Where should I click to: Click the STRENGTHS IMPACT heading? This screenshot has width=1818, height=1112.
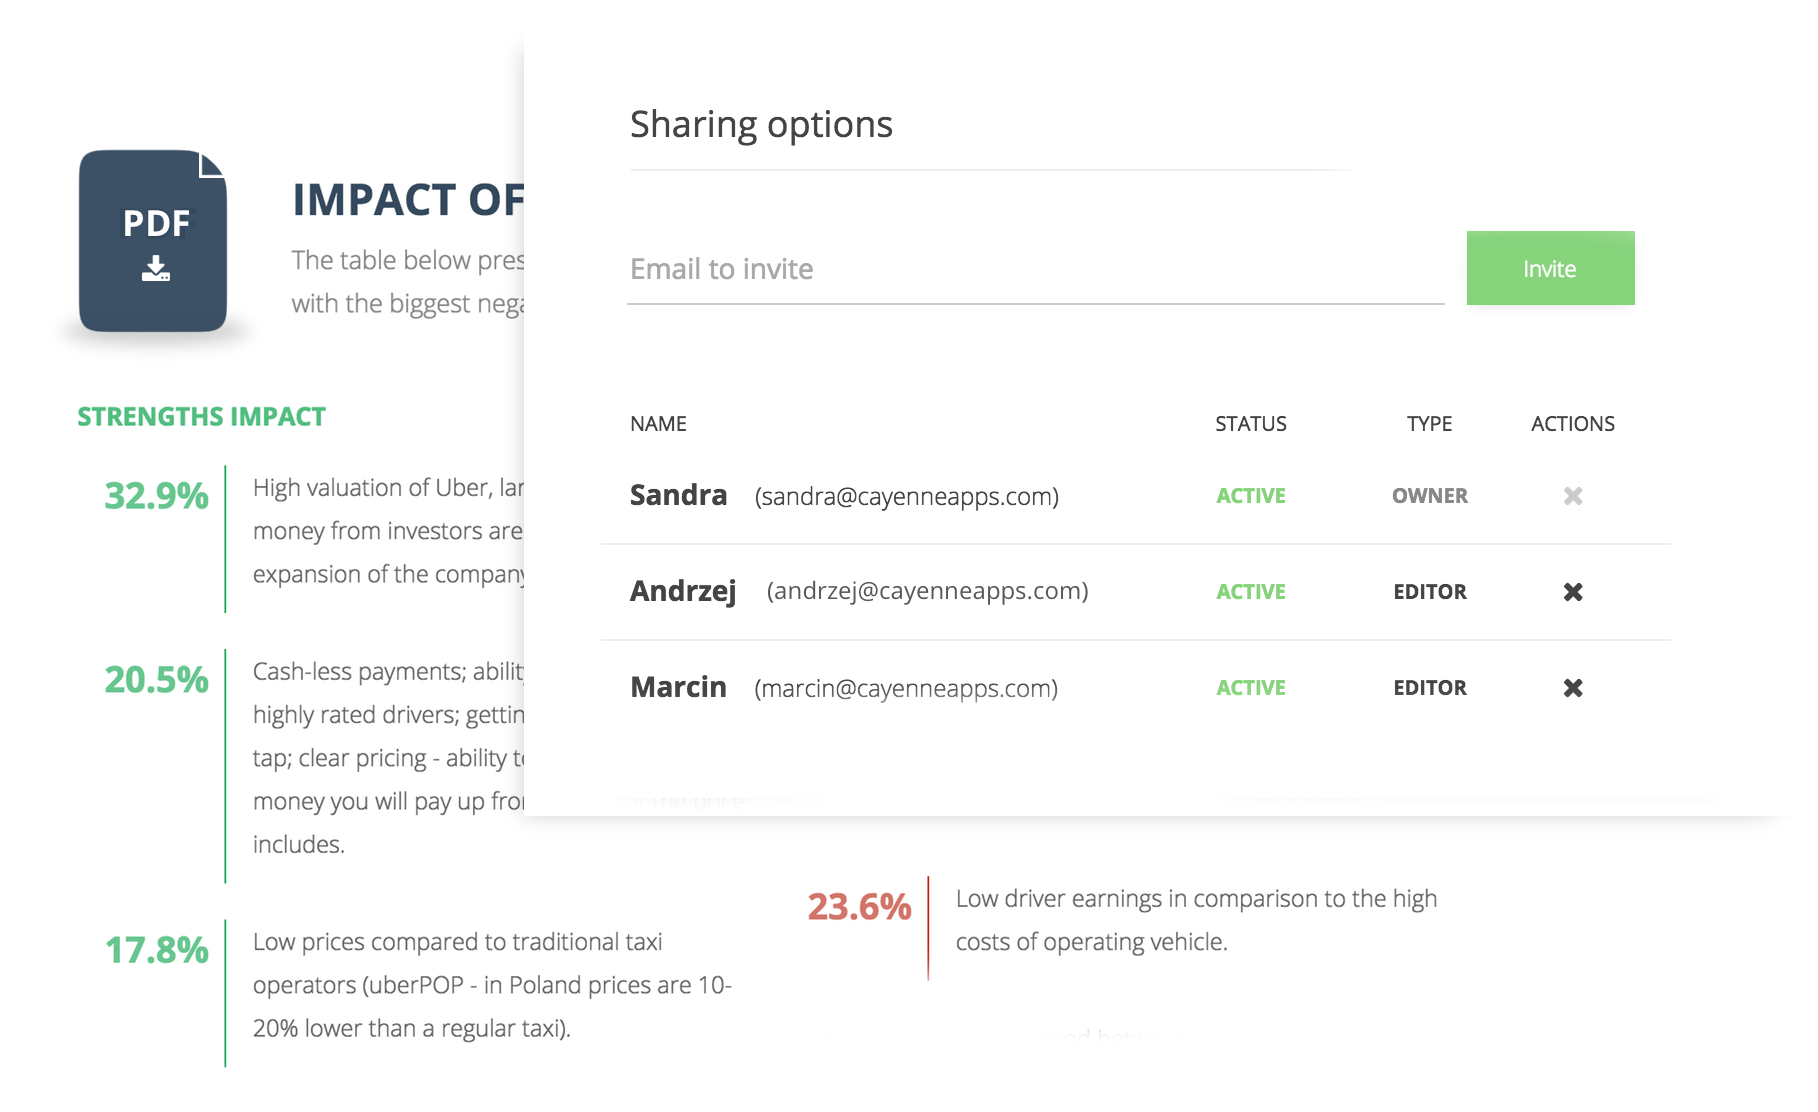(201, 417)
